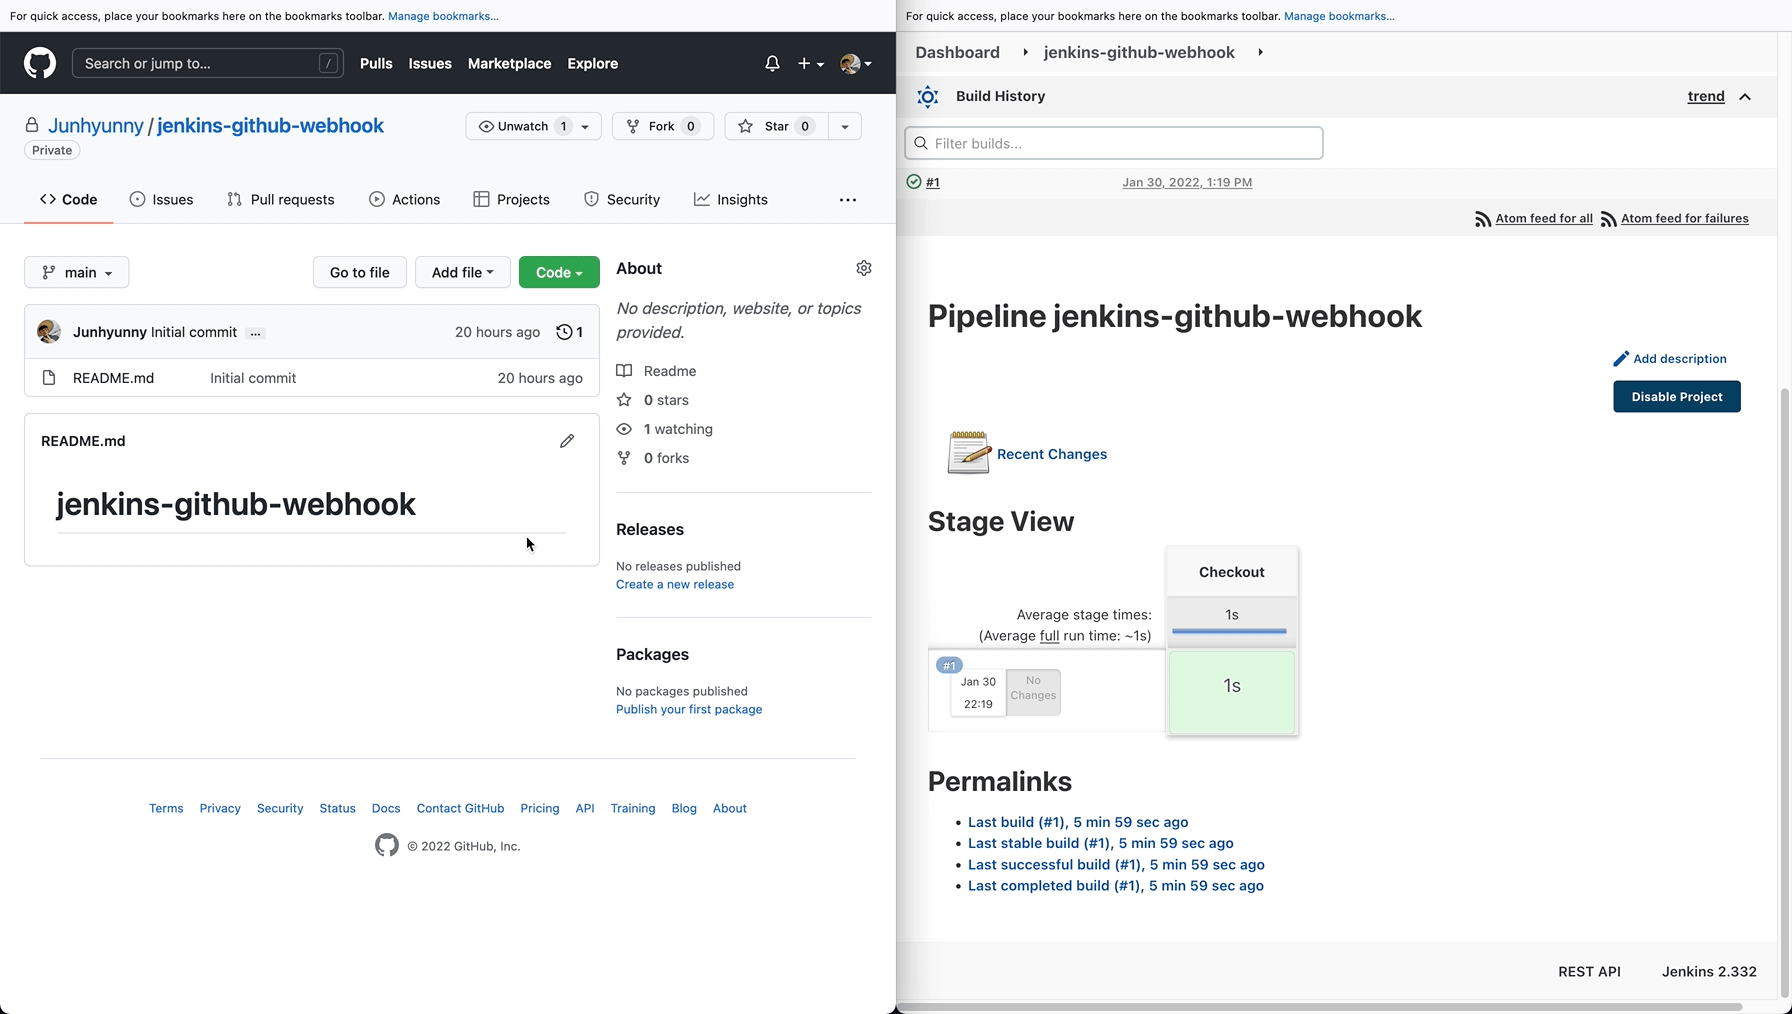Click the Recent Changes notepad icon
Screen dimensions: 1792x1014
tap(969, 453)
